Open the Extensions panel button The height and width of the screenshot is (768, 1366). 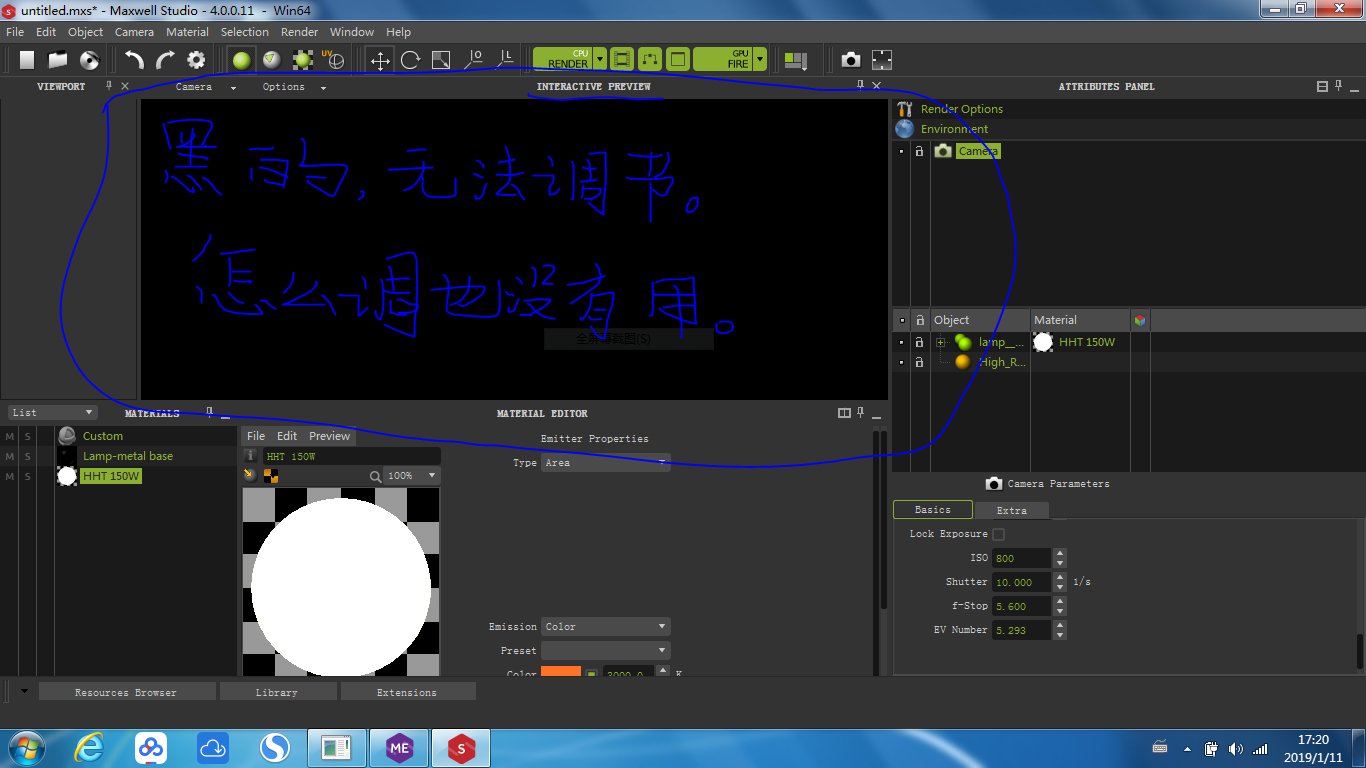[x=407, y=692]
